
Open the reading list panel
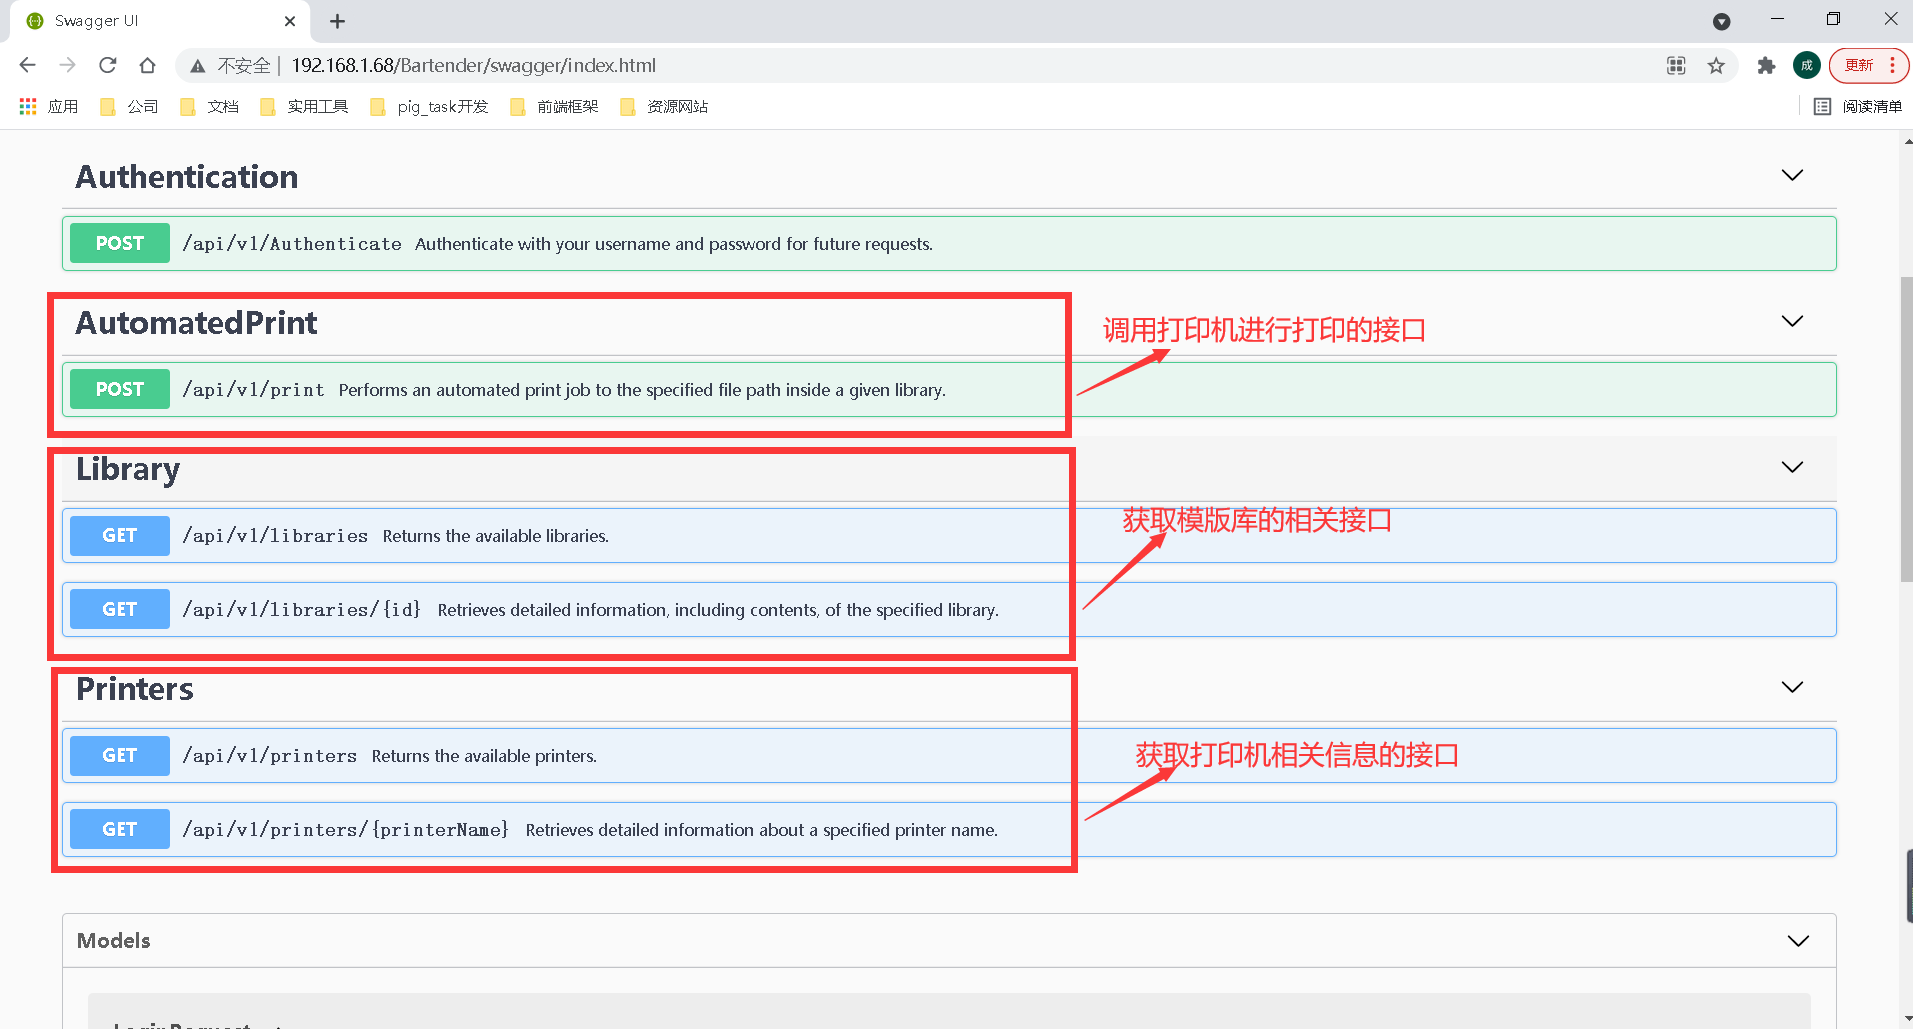1858,106
